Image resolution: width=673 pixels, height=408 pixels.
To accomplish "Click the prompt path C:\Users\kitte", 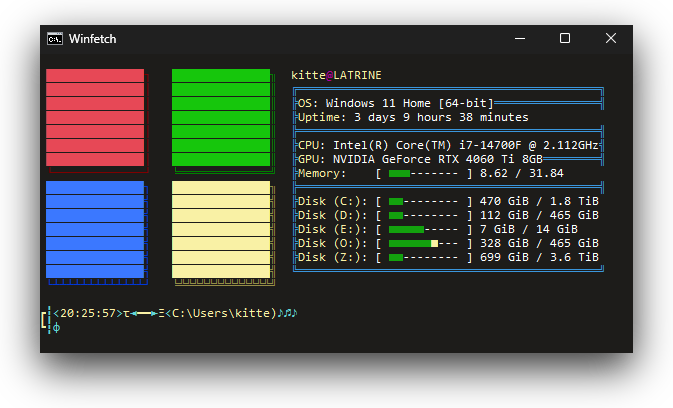I will tap(221, 313).
